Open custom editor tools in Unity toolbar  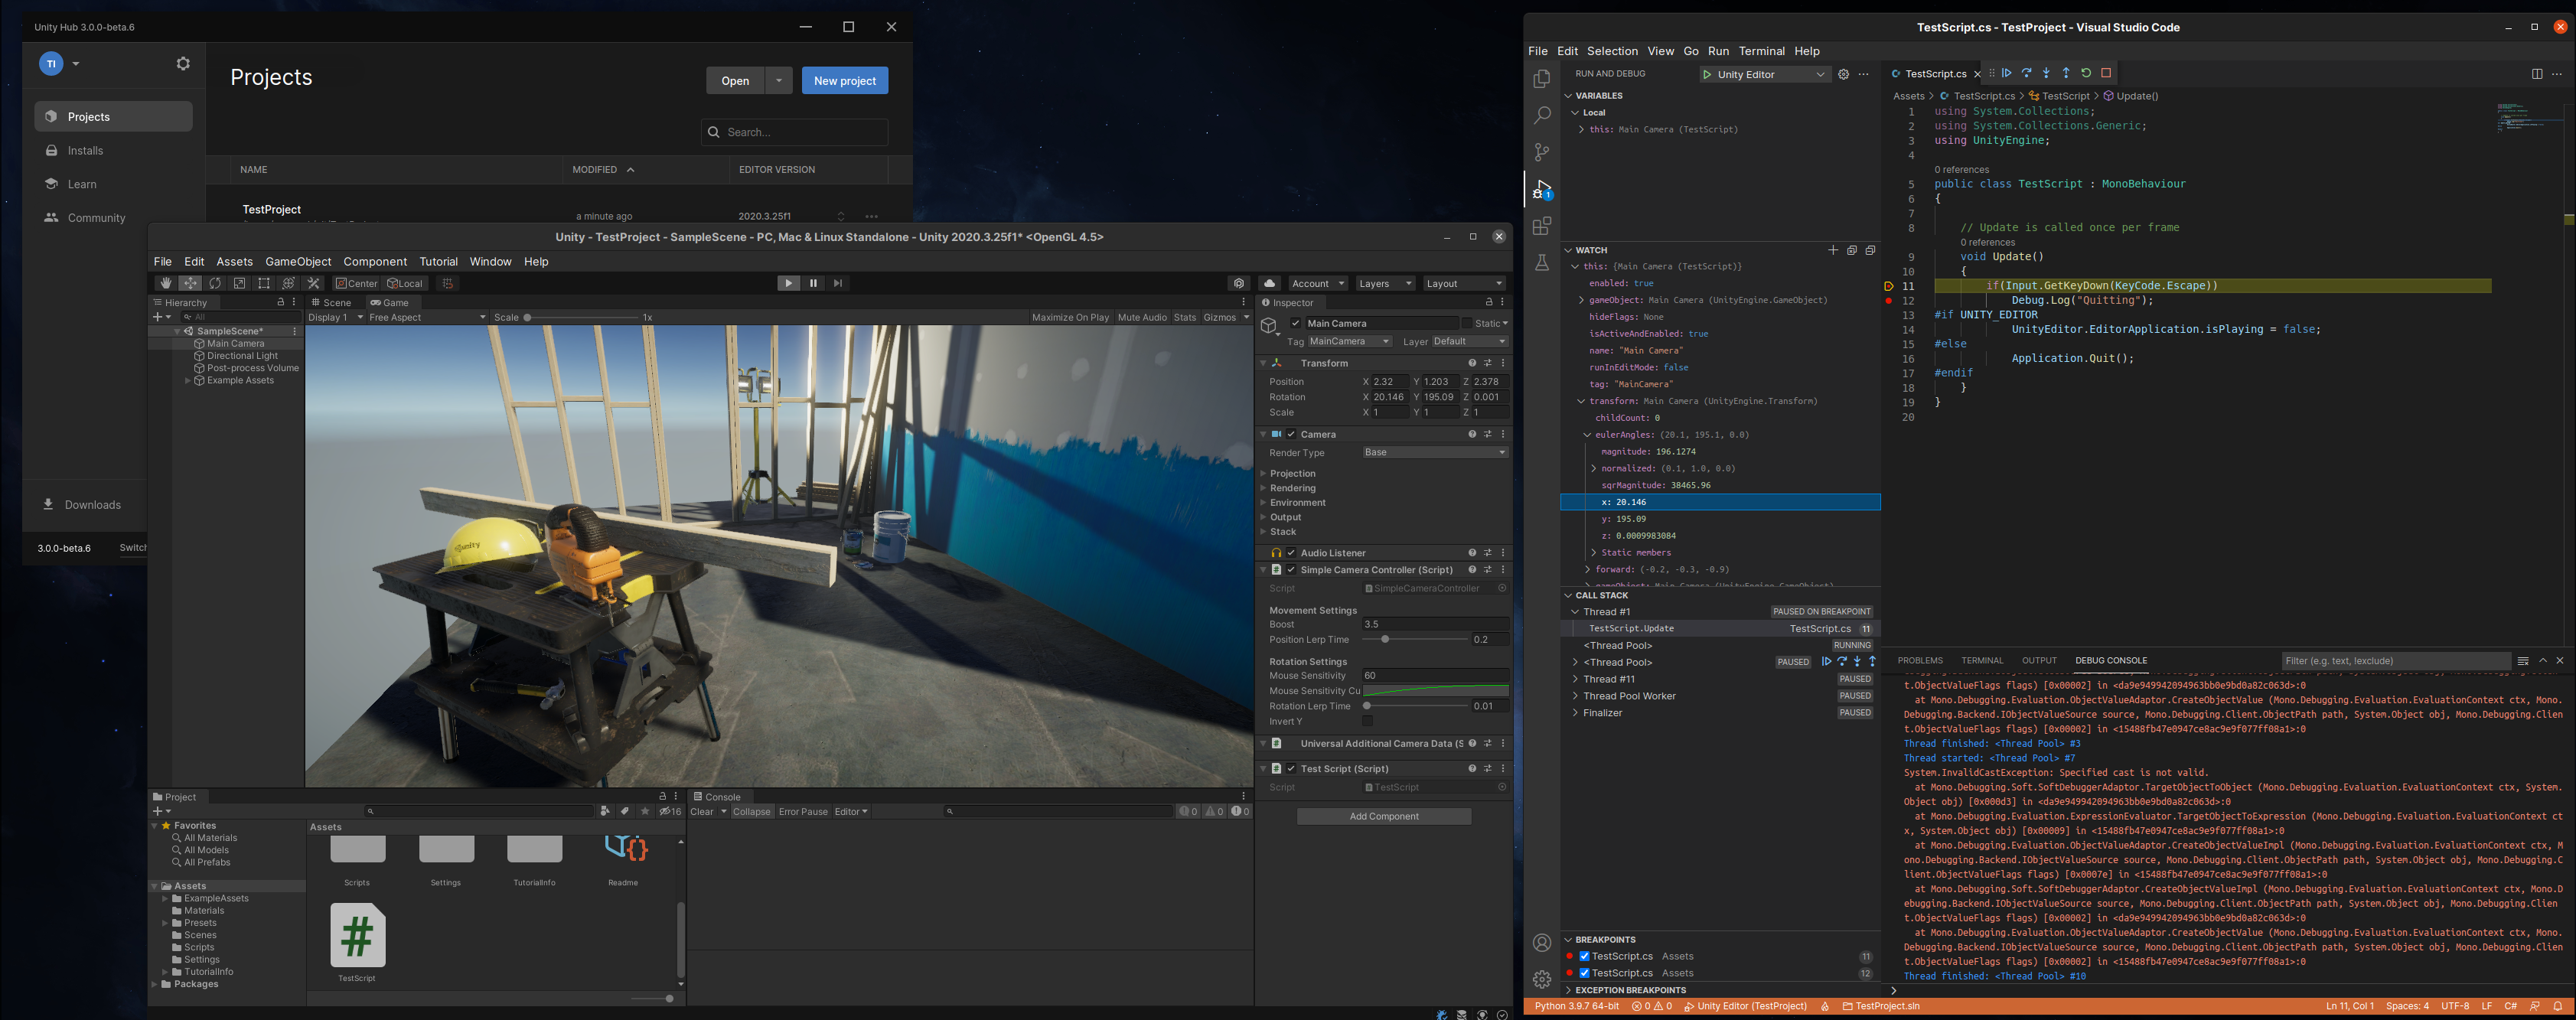(x=313, y=283)
